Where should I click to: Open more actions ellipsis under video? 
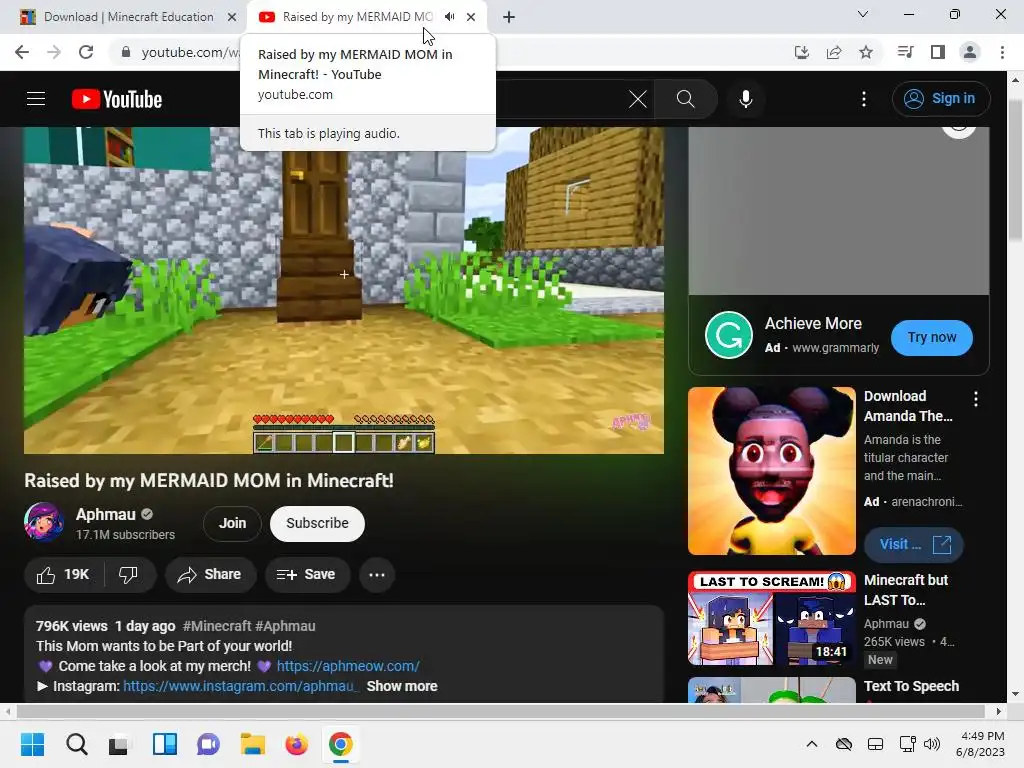(377, 575)
